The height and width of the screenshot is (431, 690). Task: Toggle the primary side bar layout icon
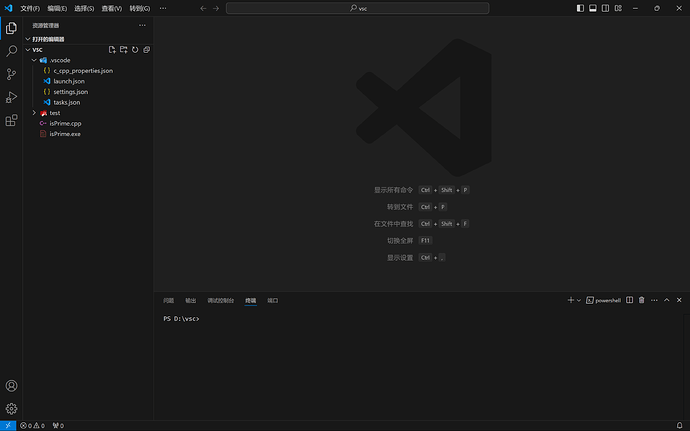pyautogui.click(x=580, y=8)
